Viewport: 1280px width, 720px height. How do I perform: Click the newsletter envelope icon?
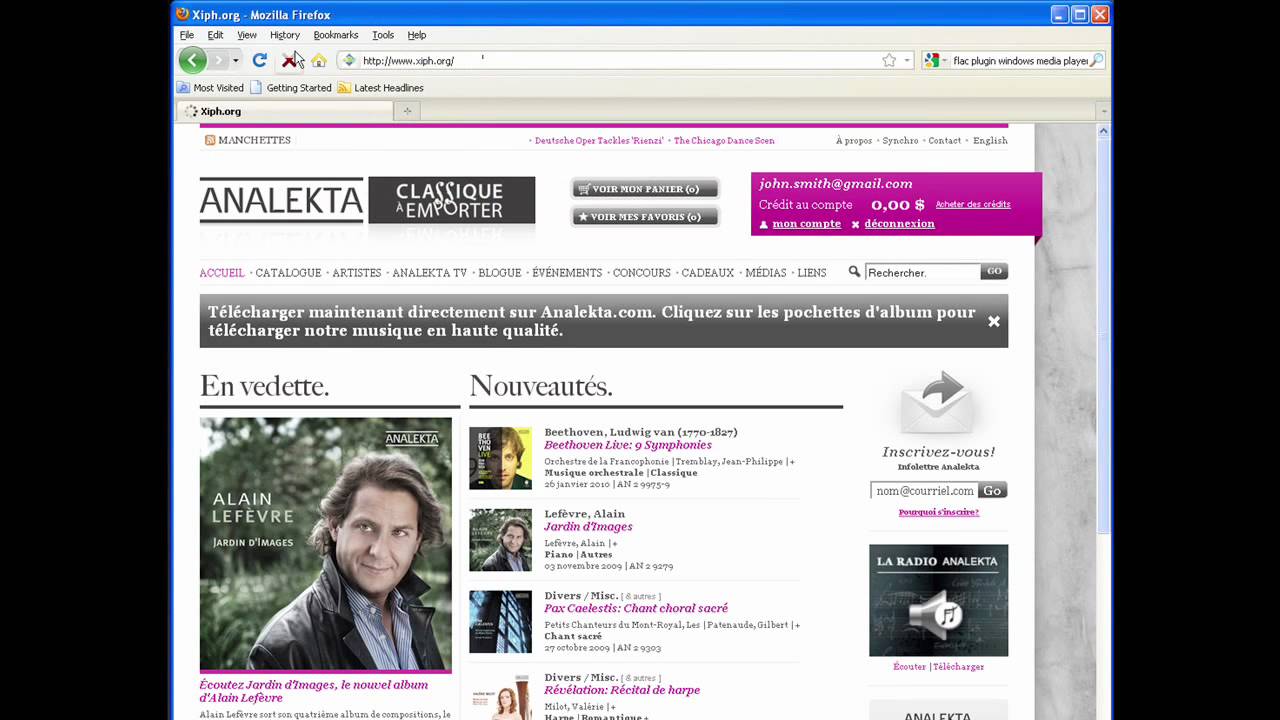pyautogui.click(x=938, y=403)
